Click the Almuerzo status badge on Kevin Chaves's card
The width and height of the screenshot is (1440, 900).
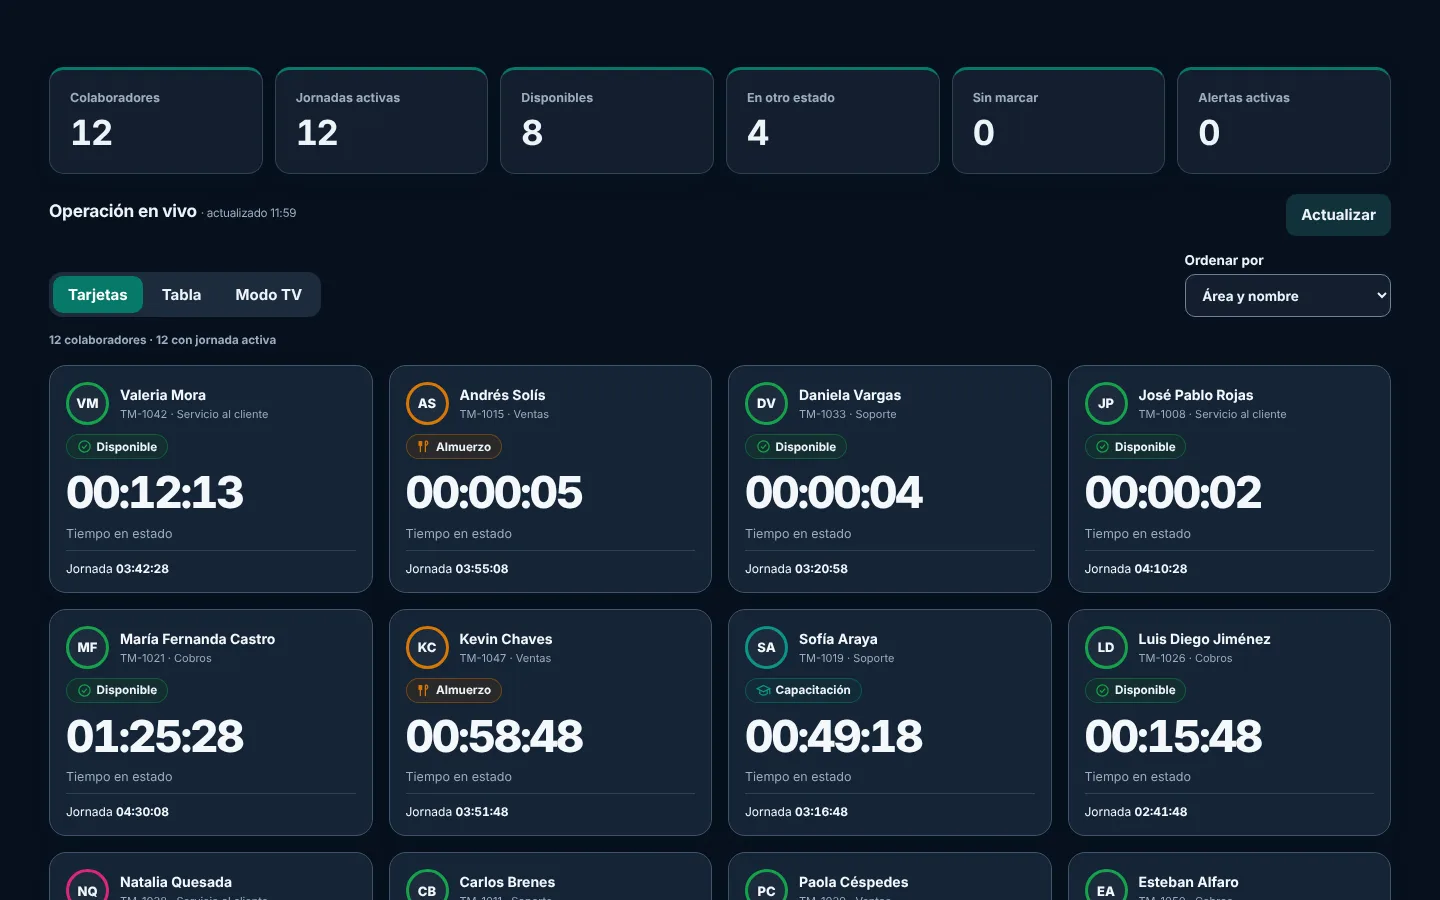click(x=454, y=690)
